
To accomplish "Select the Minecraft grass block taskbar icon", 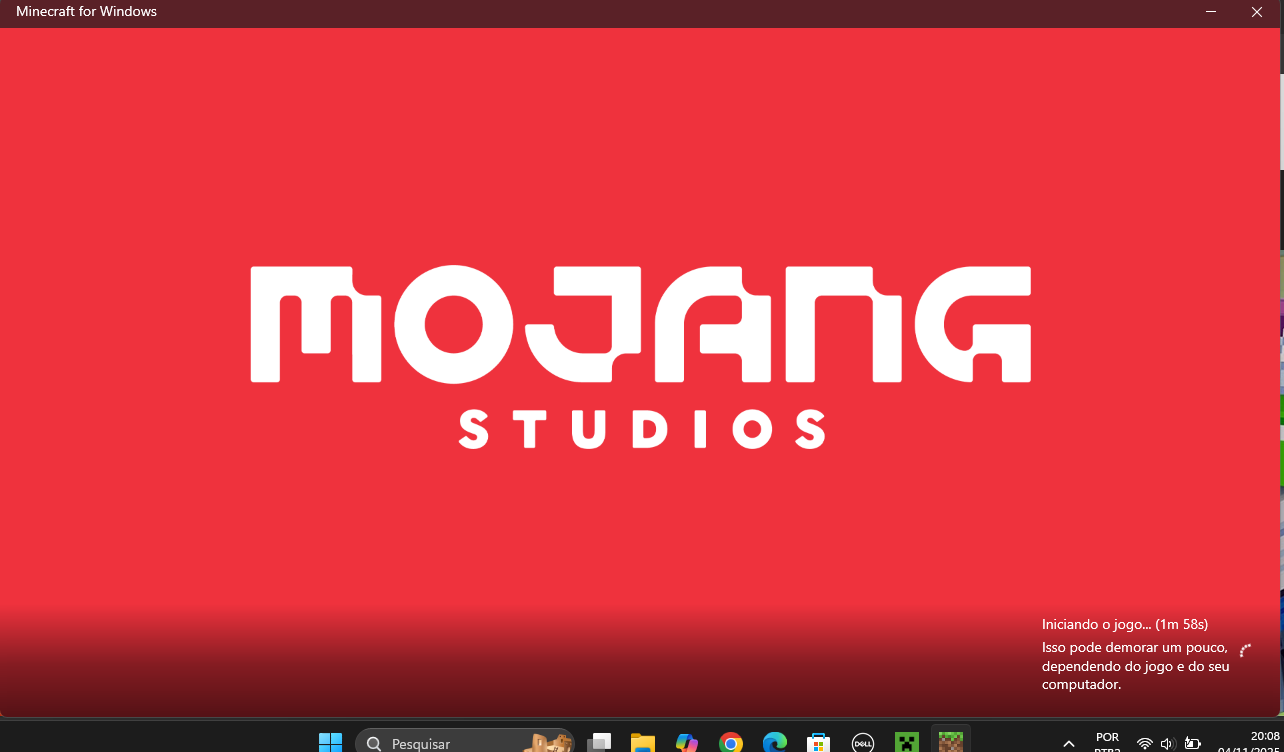I will click(950, 742).
